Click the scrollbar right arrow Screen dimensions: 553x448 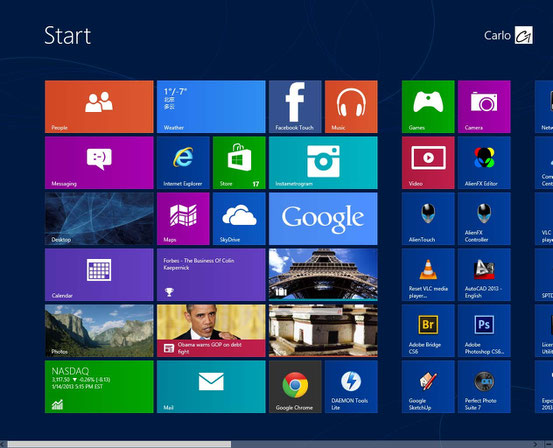[536, 444]
